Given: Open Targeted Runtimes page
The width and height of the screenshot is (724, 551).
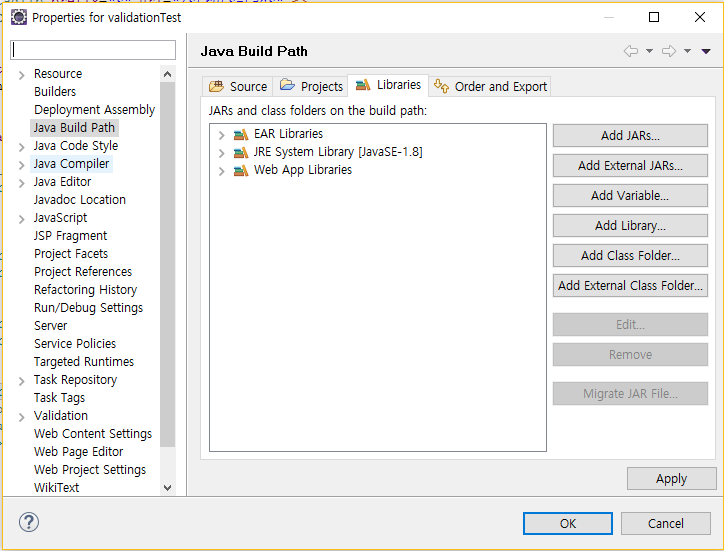Looking at the screenshot, I should (84, 362).
